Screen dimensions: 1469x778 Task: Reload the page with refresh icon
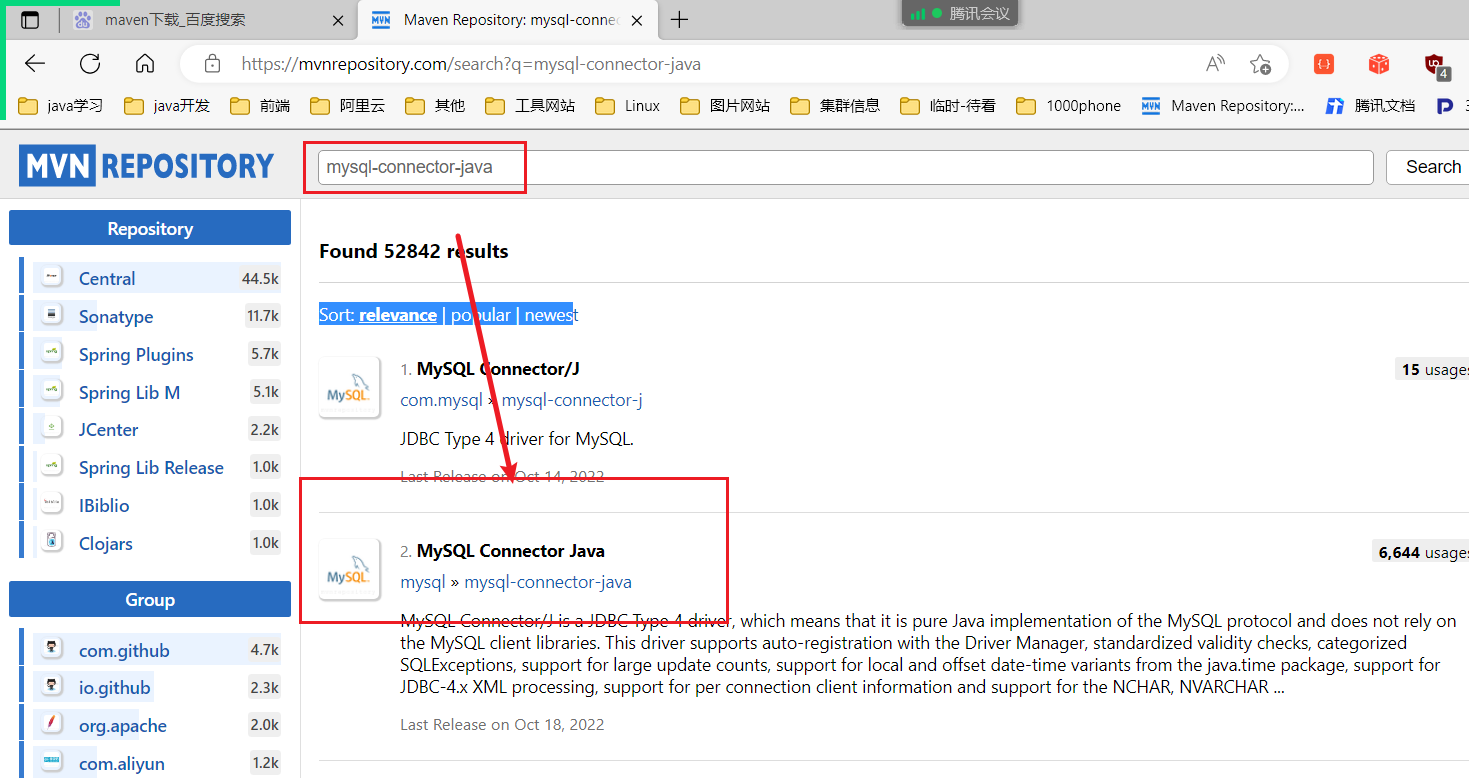[x=90, y=64]
